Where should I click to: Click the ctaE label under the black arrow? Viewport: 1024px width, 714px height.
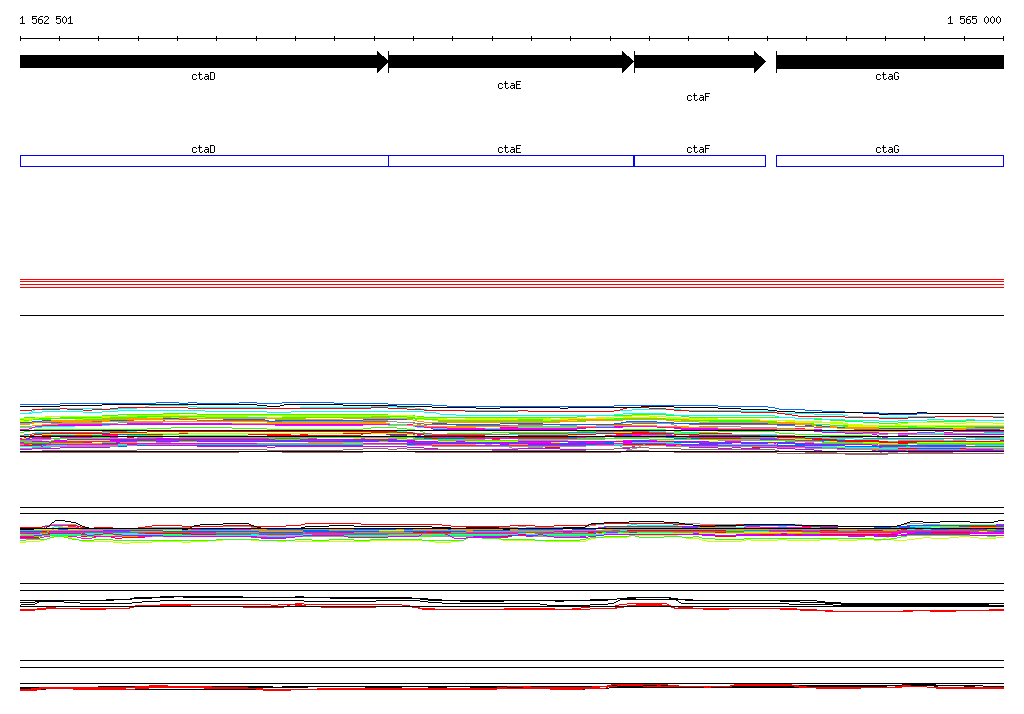point(509,86)
